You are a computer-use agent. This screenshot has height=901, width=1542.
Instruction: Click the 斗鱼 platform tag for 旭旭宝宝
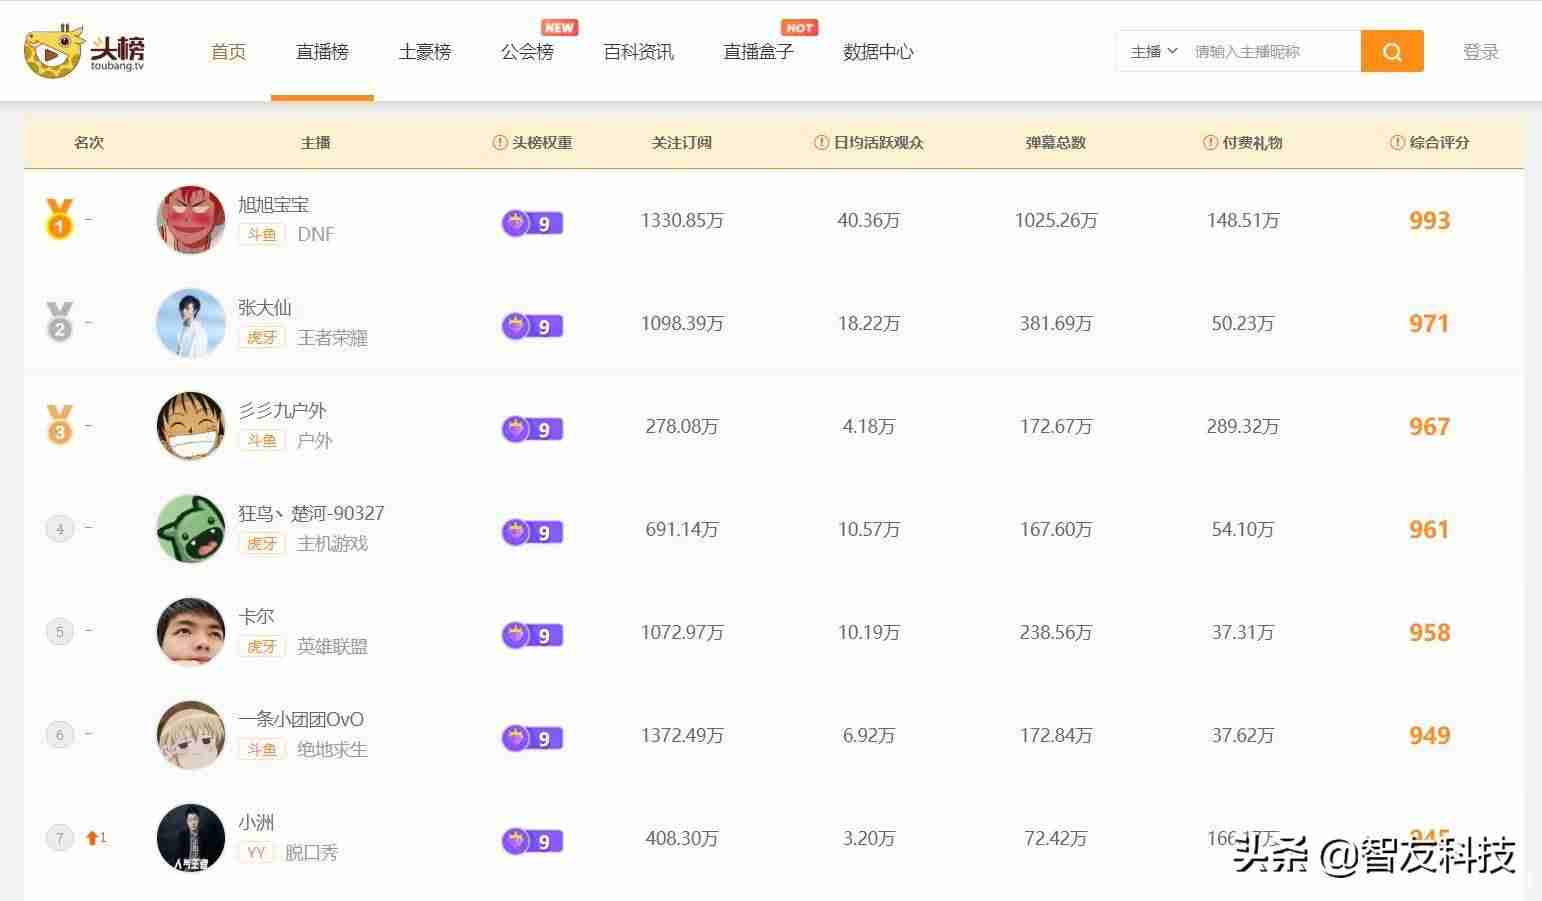tap(262, 235)
